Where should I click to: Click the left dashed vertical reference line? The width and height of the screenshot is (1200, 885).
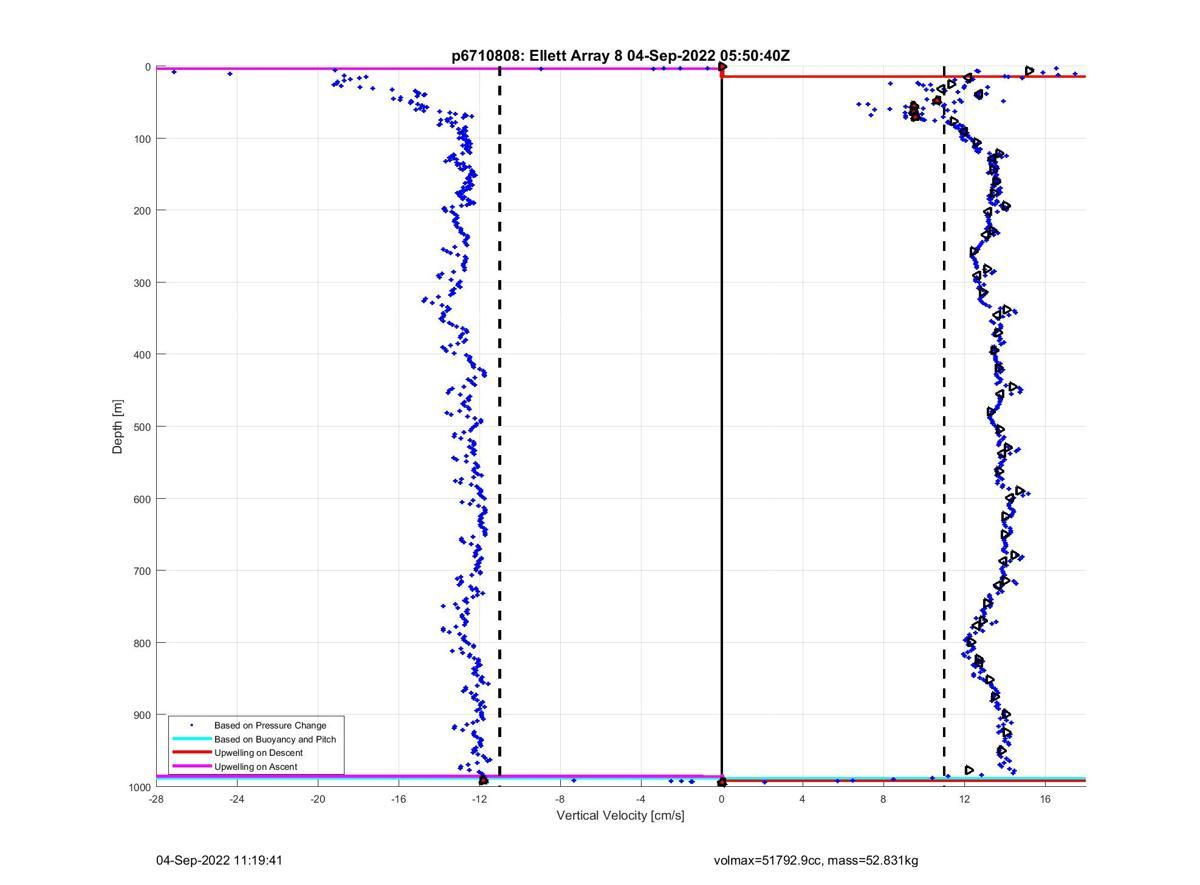tap(500, 427)
